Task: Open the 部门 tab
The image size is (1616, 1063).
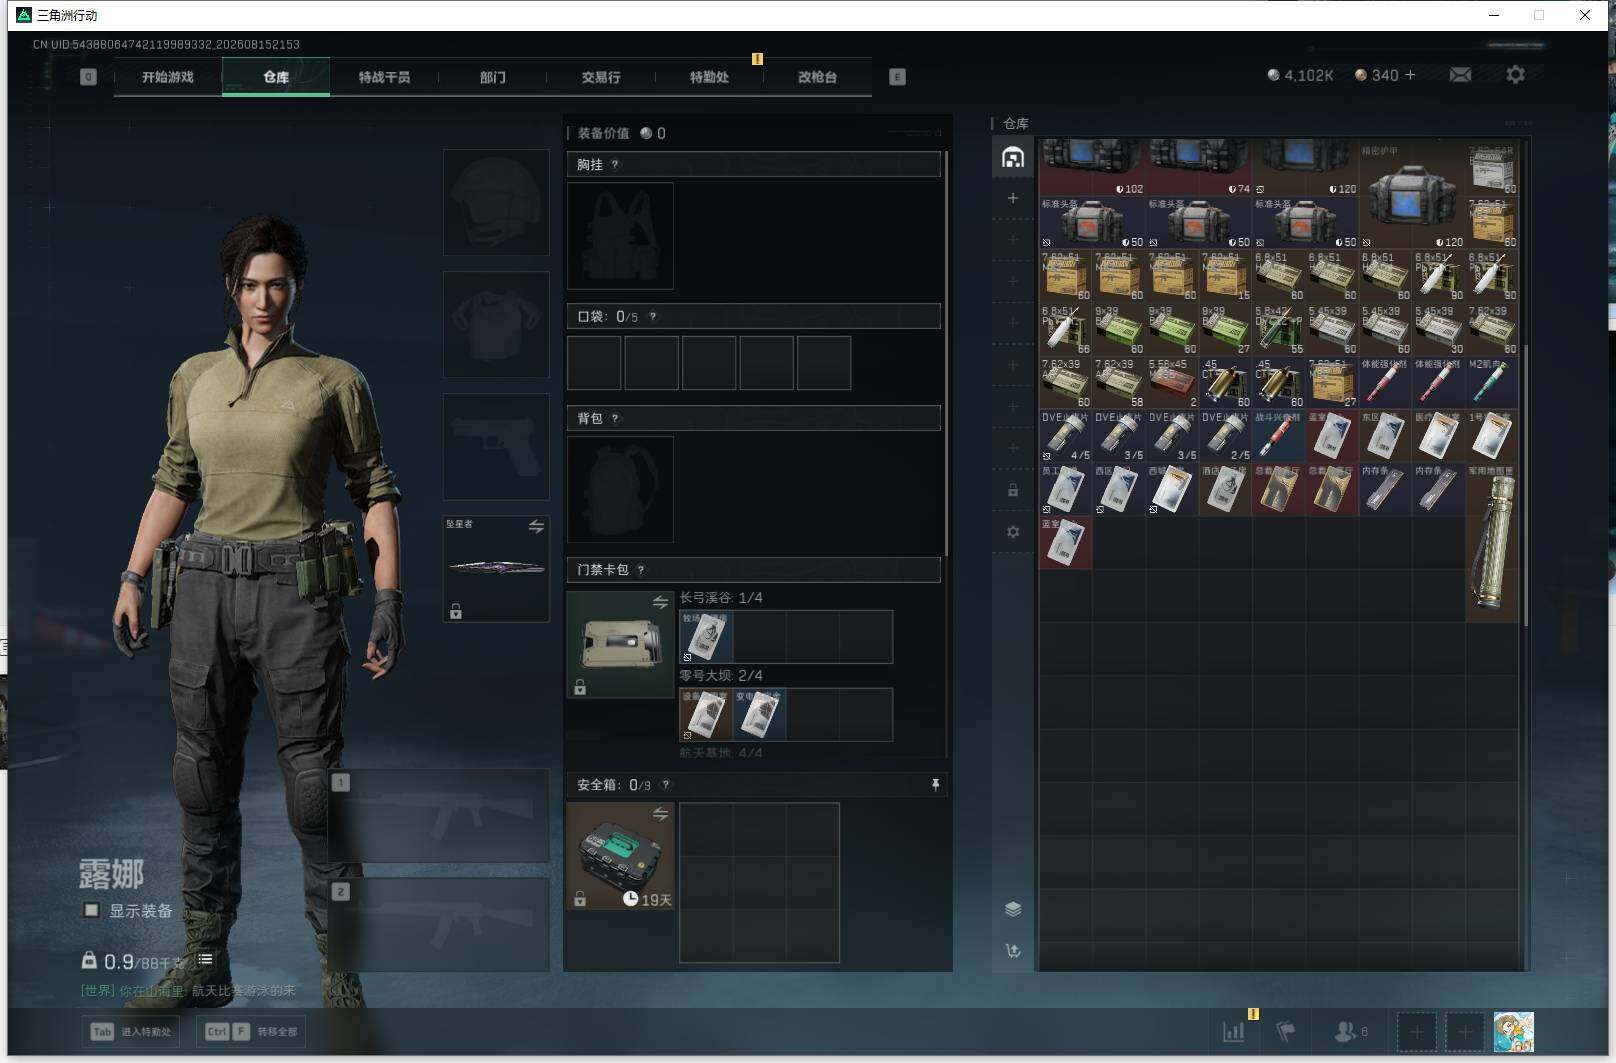Action: click(492, 77)
